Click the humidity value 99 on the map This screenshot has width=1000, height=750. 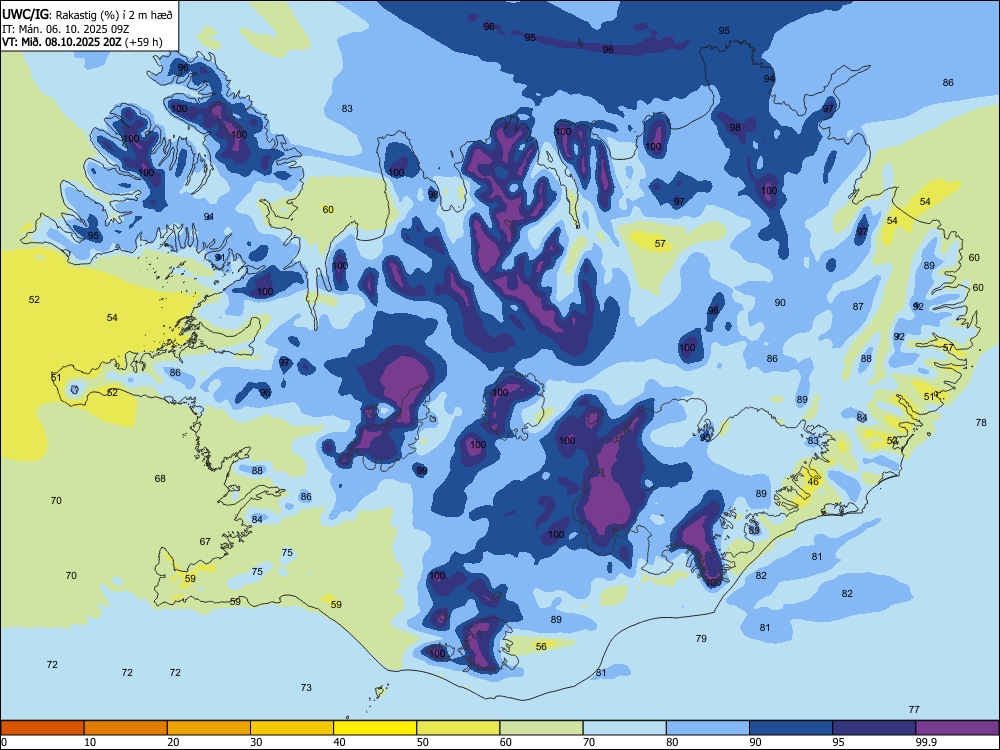tap(422, 471)
